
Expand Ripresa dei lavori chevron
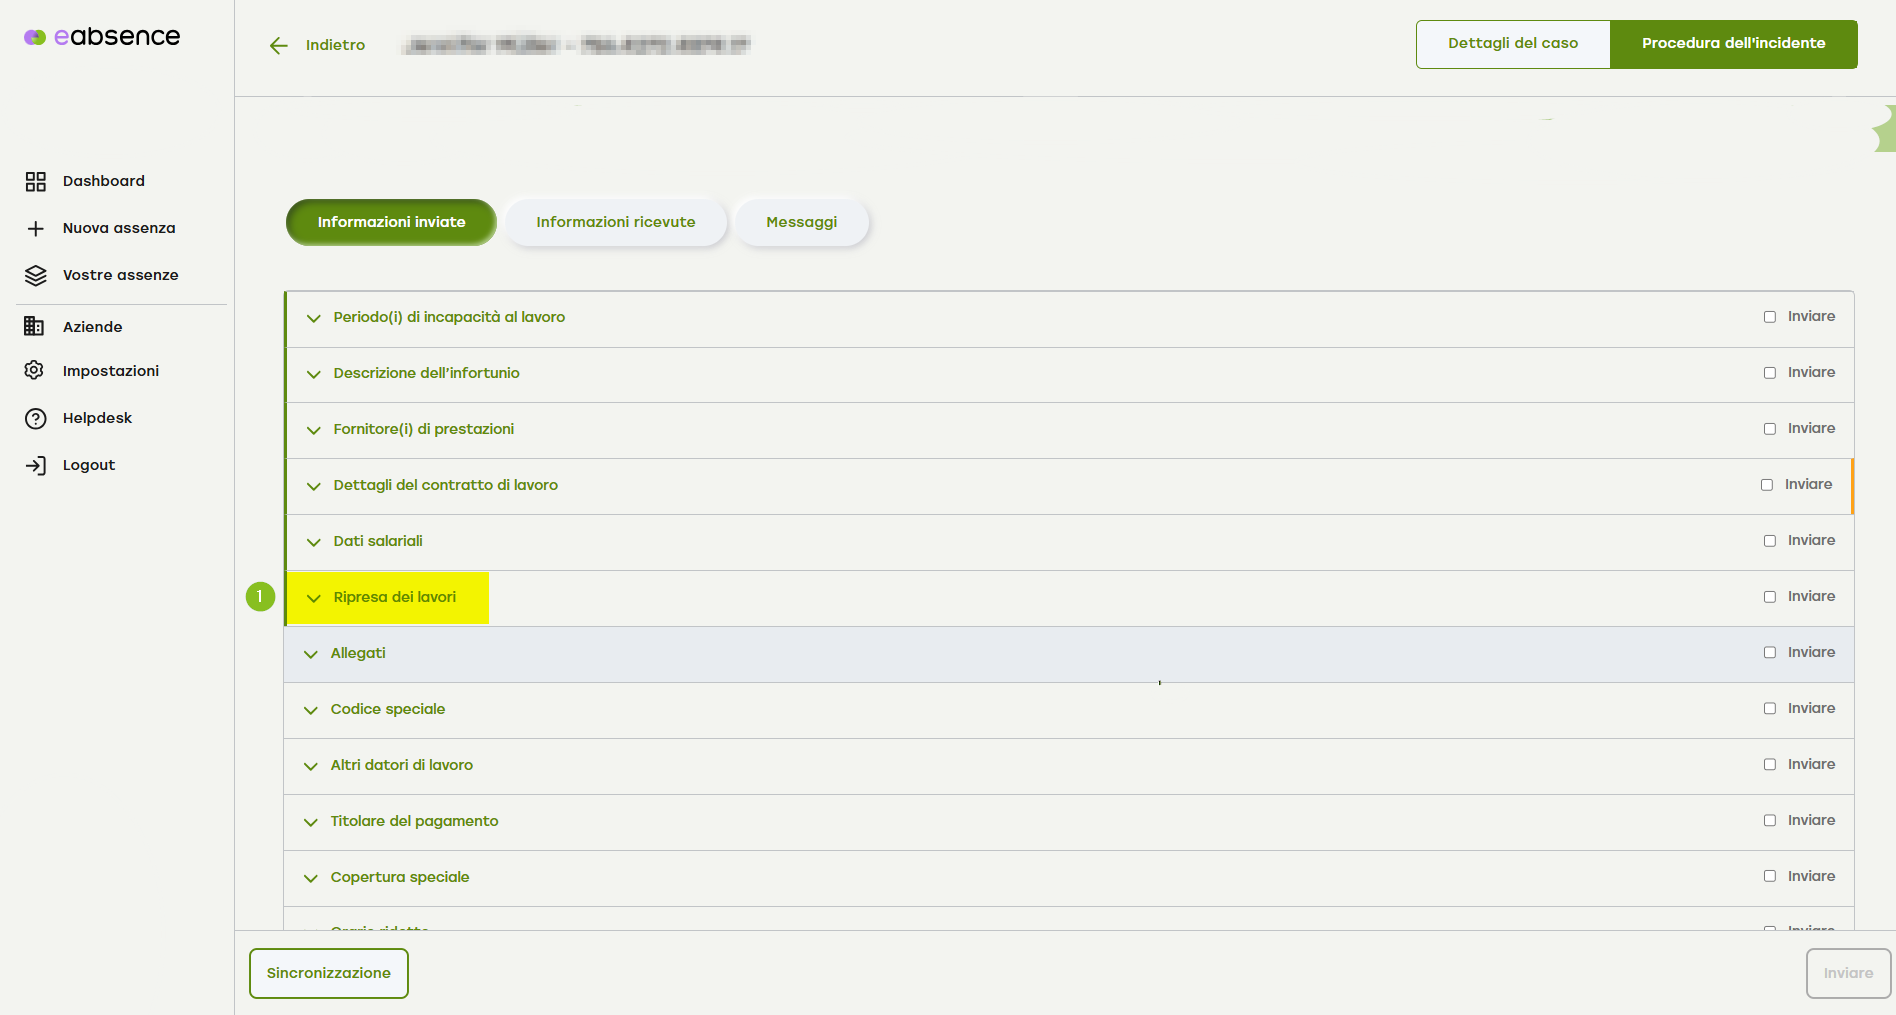coord(314,598)
